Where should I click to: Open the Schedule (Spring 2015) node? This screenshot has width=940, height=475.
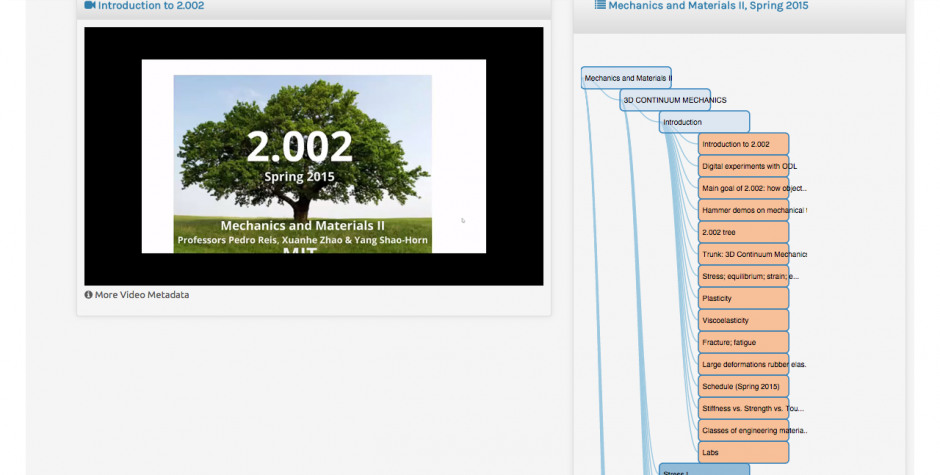pyautogui.click(x=743, y=386)
